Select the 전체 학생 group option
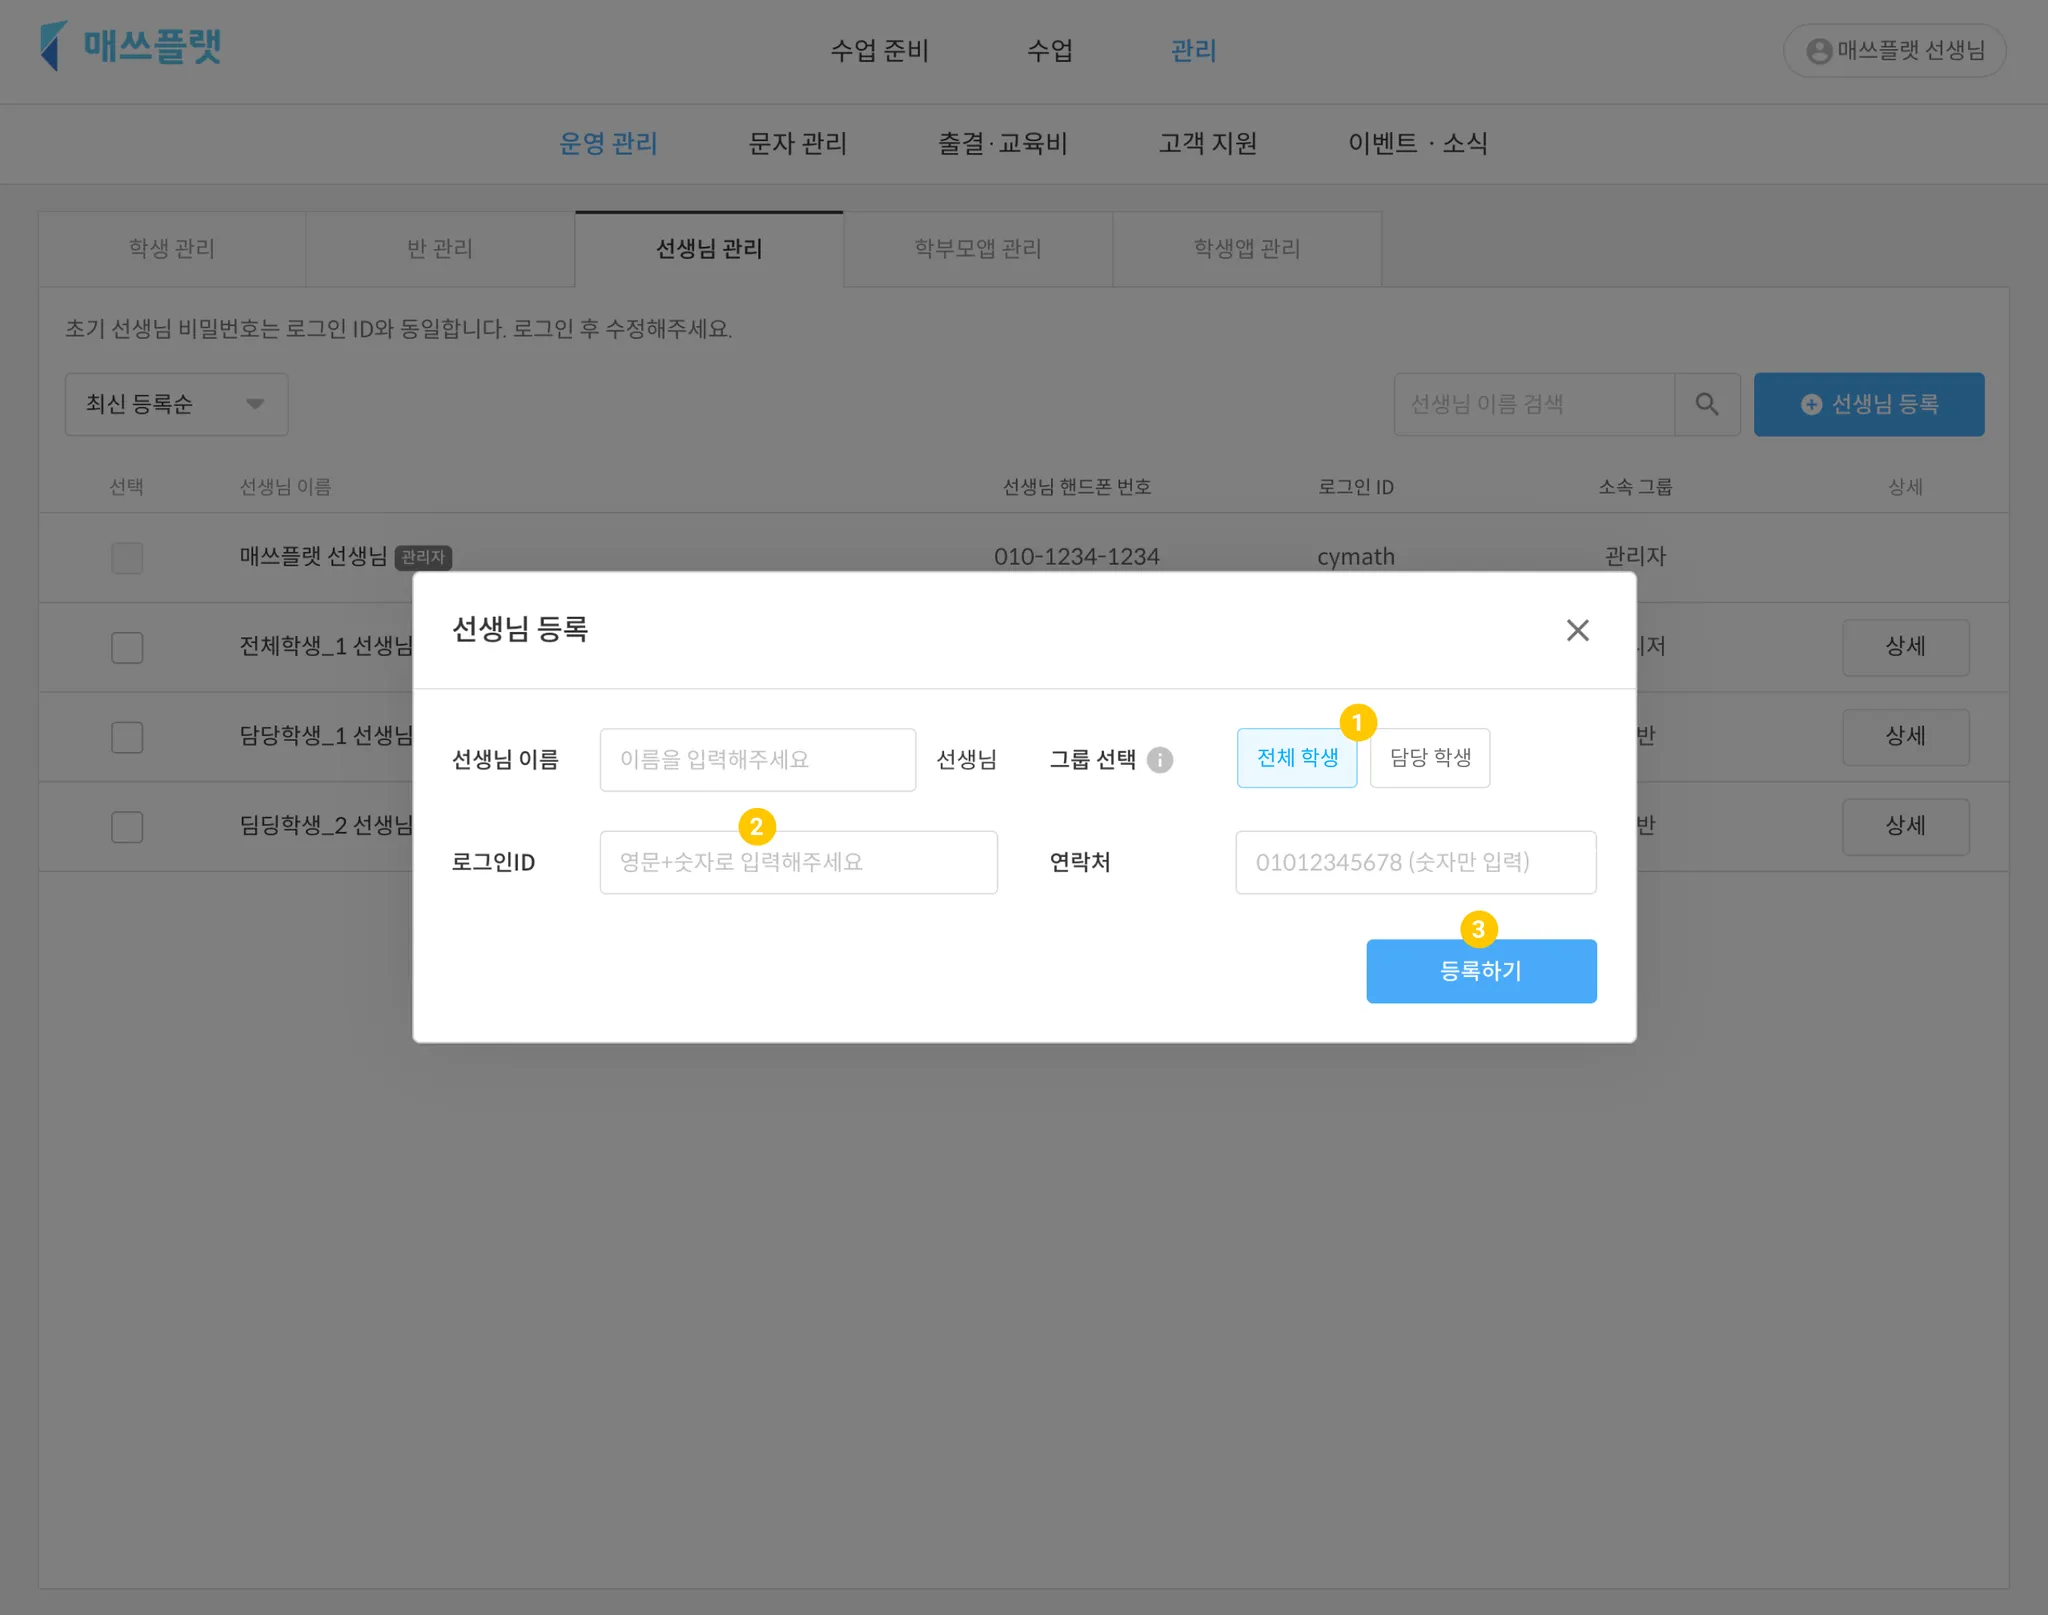The image size is (2048, 1615). pyautogui.click(x=1296, y=758)
